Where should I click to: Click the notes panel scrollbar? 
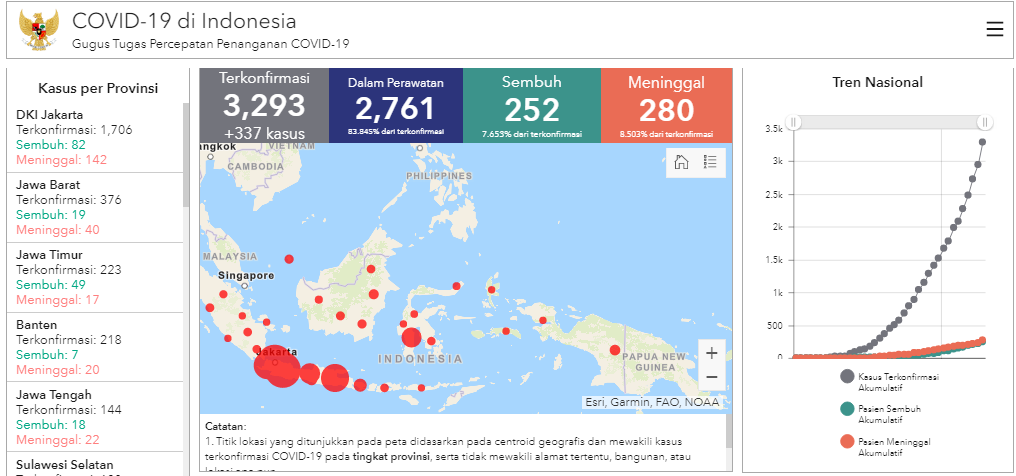pos(728,432)
